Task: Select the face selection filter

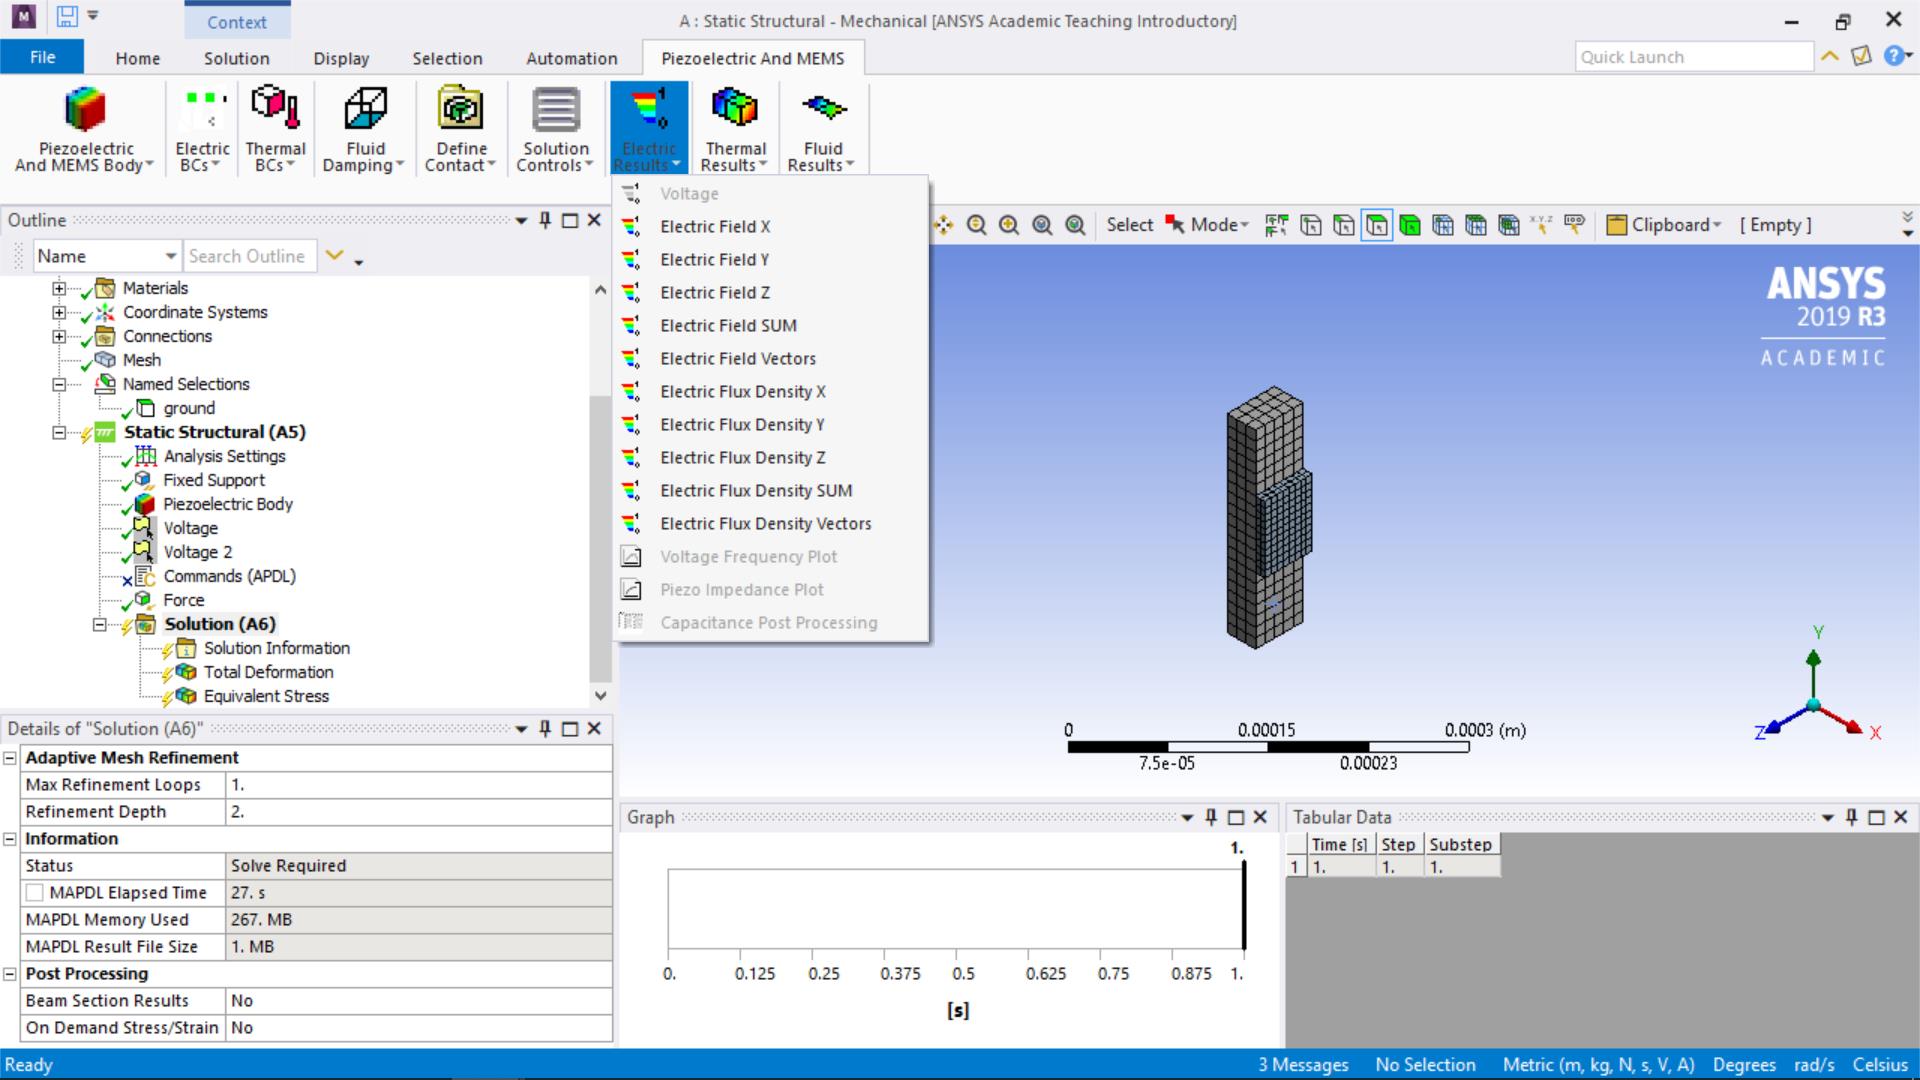Action: [1376, 225]
